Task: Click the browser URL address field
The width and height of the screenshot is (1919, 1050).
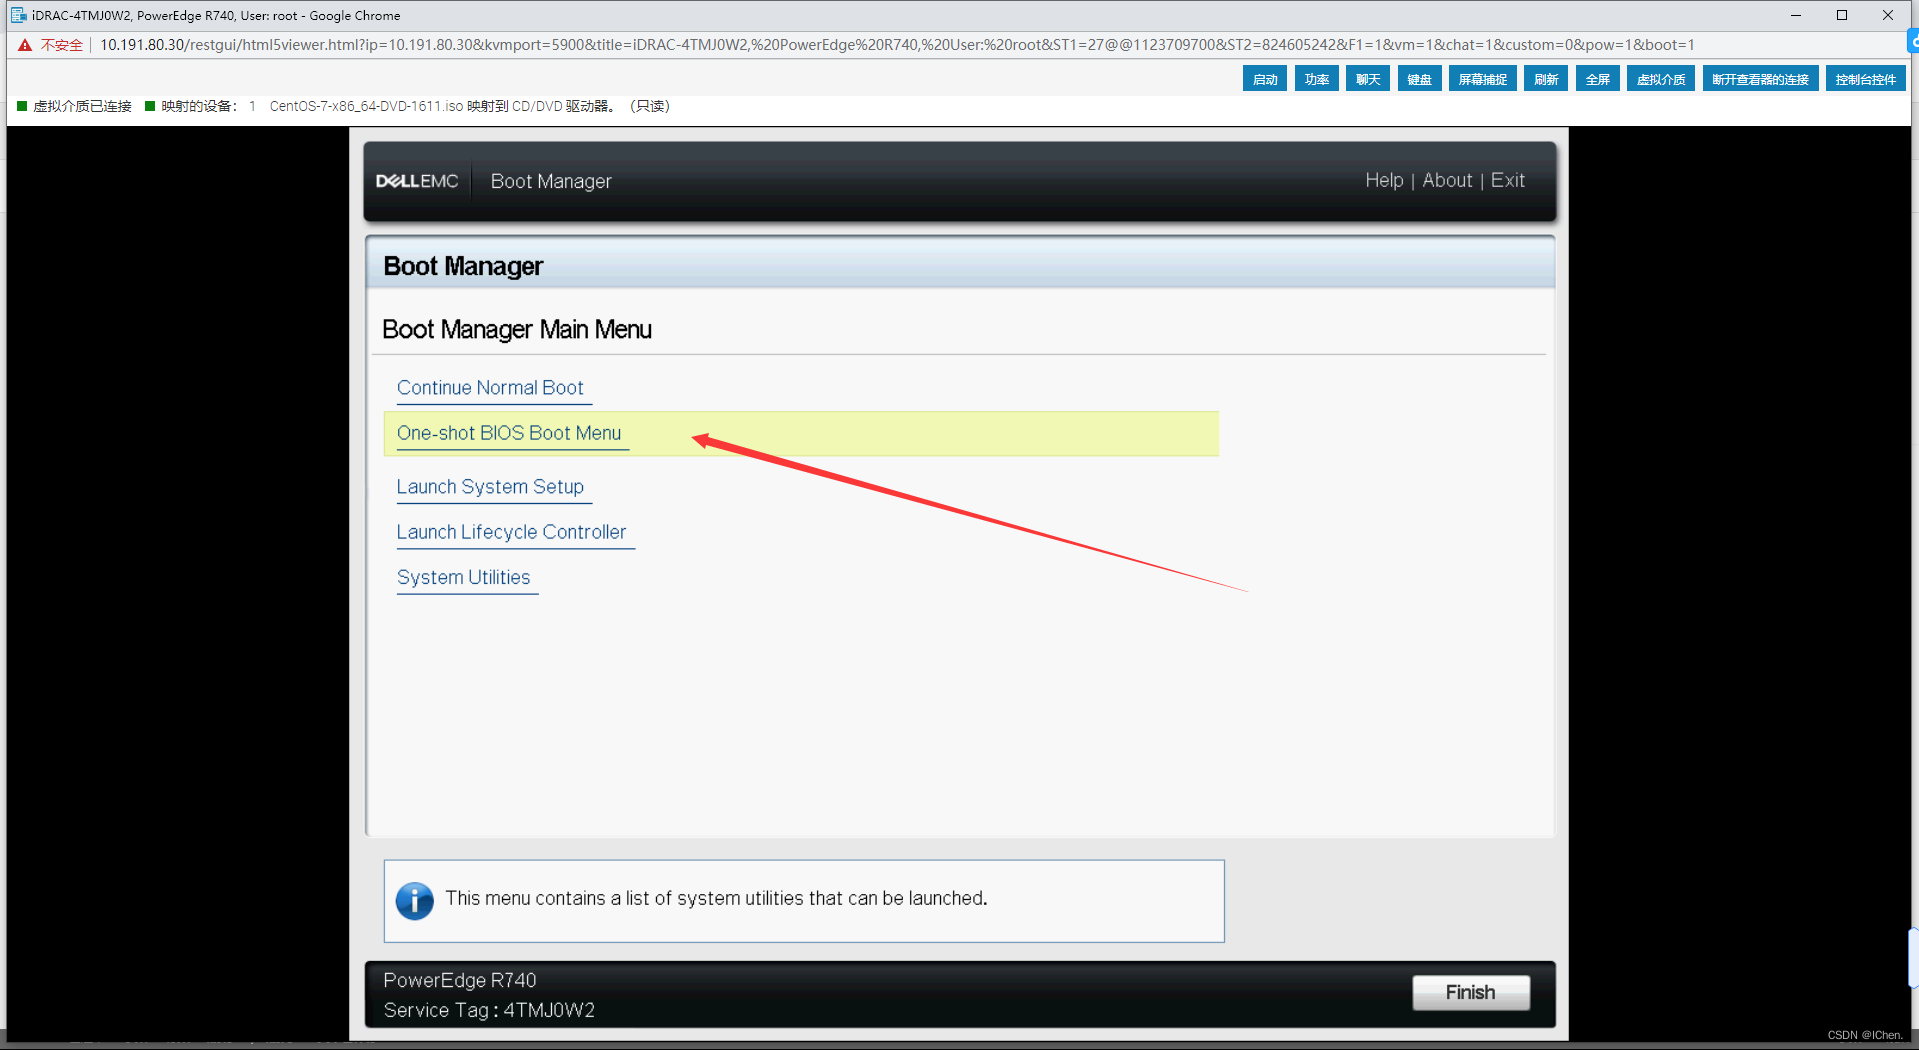Action: click(896, 45)
